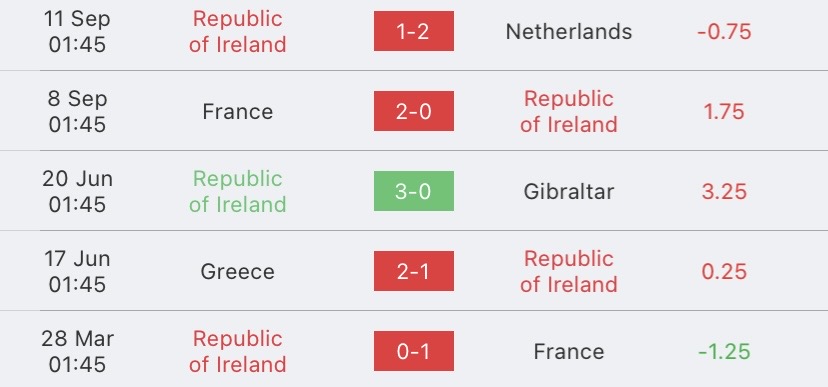Select green Republic of Ireland team name
Screen dimensions: 828x387
[x=238, y=191]
